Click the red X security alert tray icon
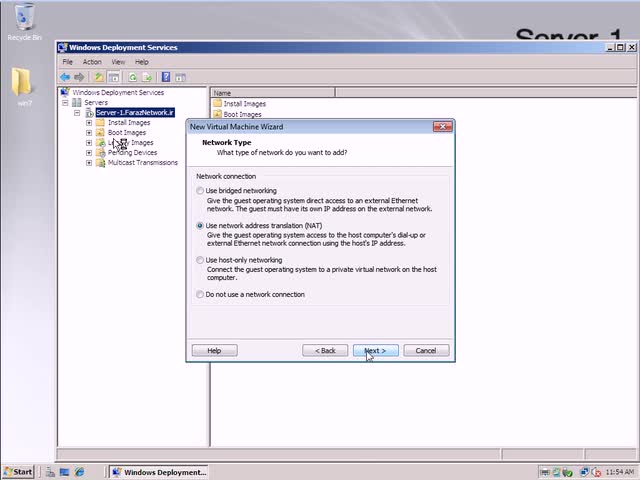The width and height of the screenshot is (640, 480). point(596,472)
